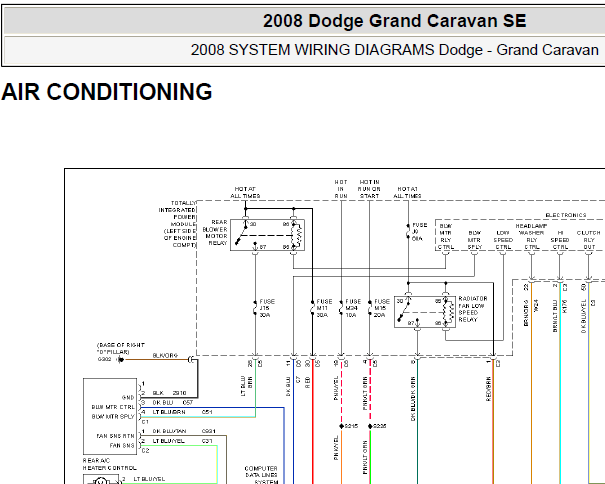Click the 'BLK/ORG' wire label

coord(165,355)
